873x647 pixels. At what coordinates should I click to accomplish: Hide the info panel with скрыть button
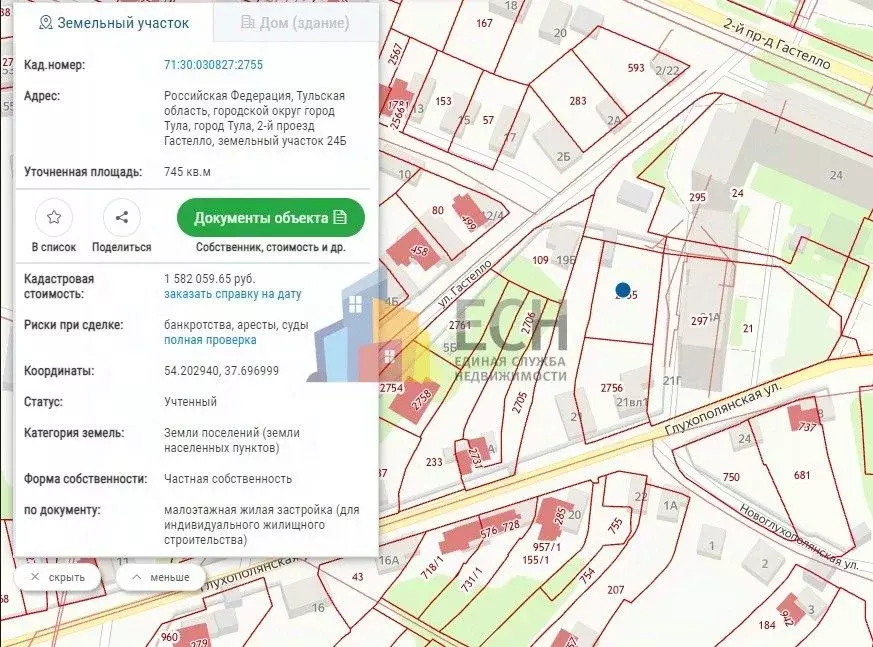57,577
